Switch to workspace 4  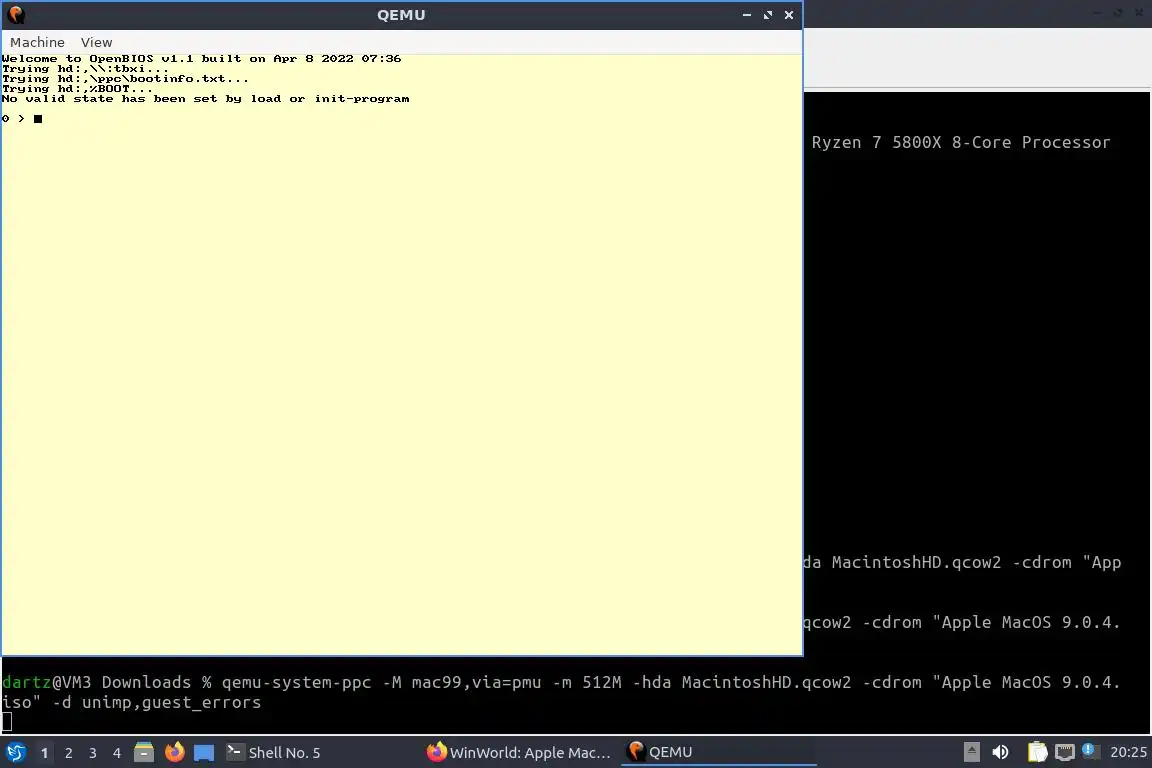117,753
